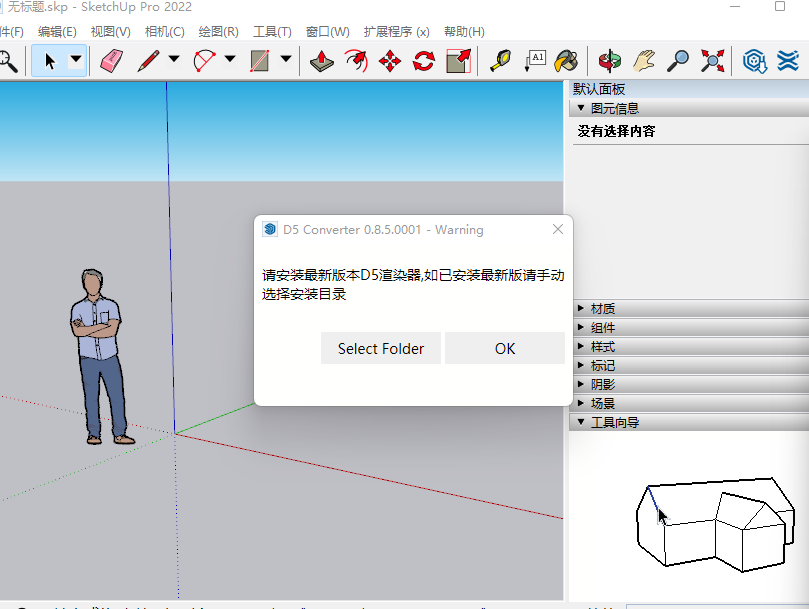Click the 没有选择内容 text
The width and height of the screenshot is (809, 609).
(x=616, y=131)
